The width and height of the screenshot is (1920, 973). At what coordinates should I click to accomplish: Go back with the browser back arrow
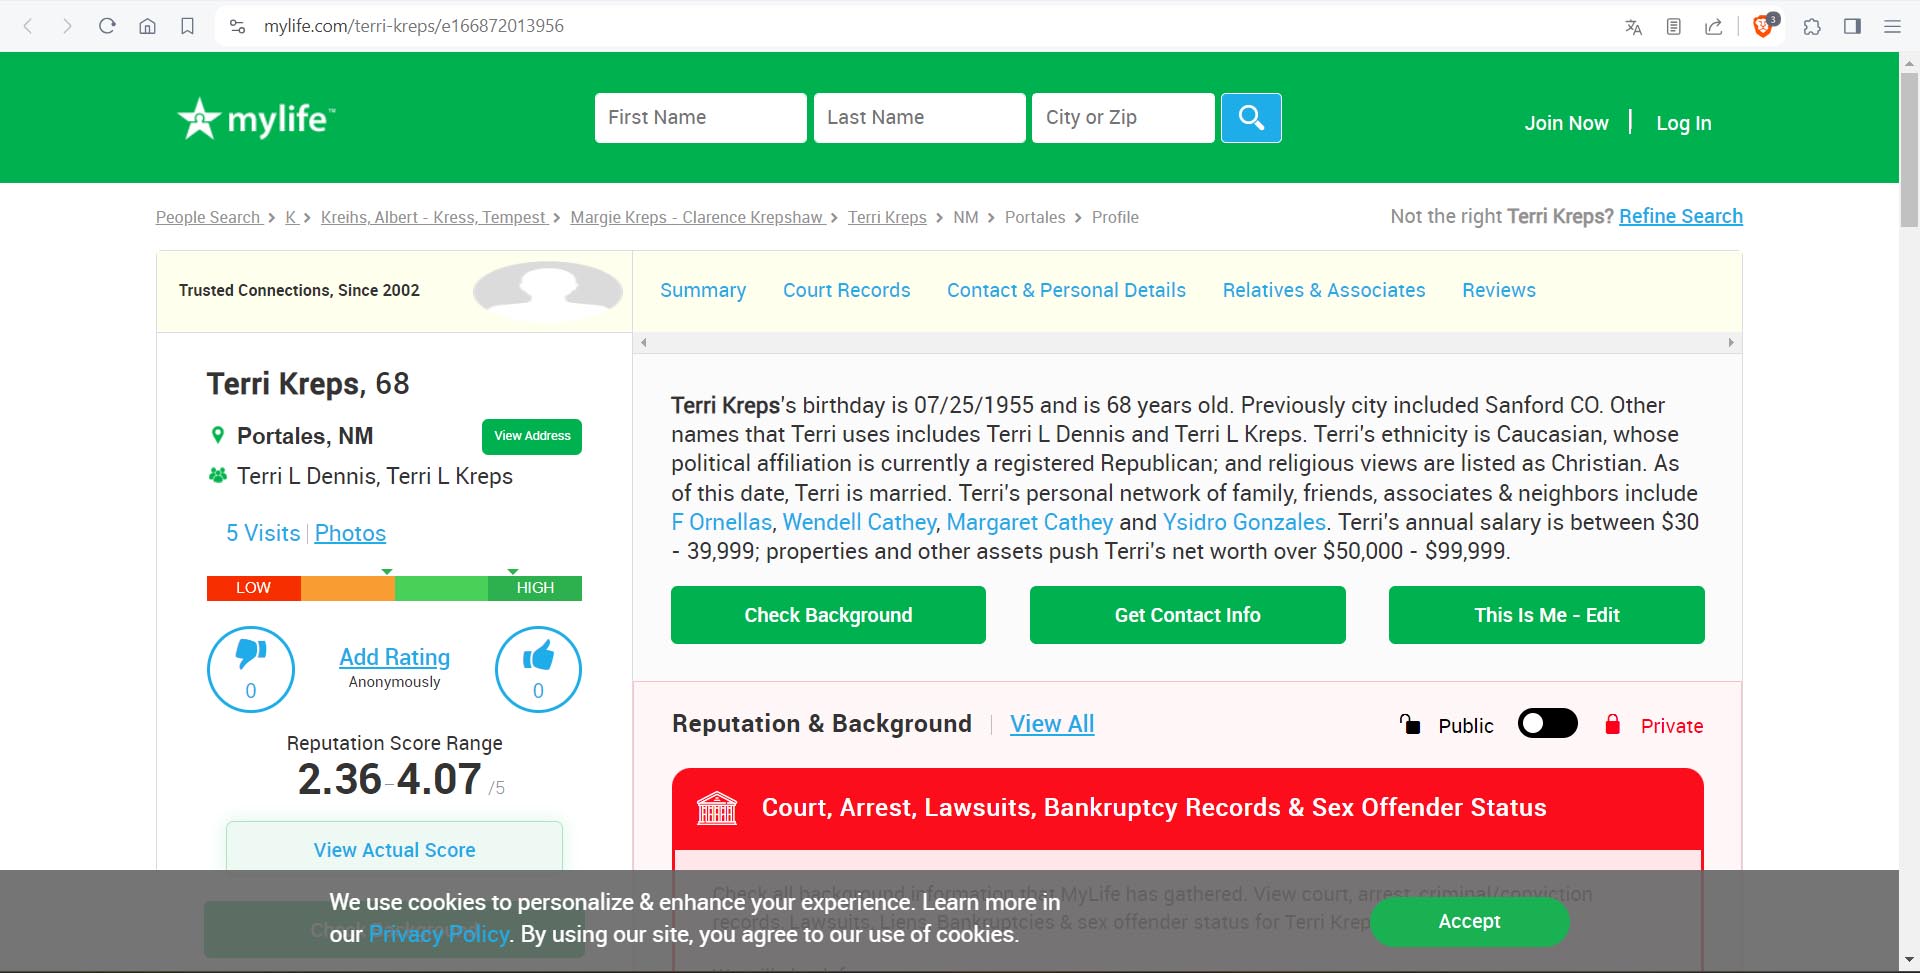[28, 26]
